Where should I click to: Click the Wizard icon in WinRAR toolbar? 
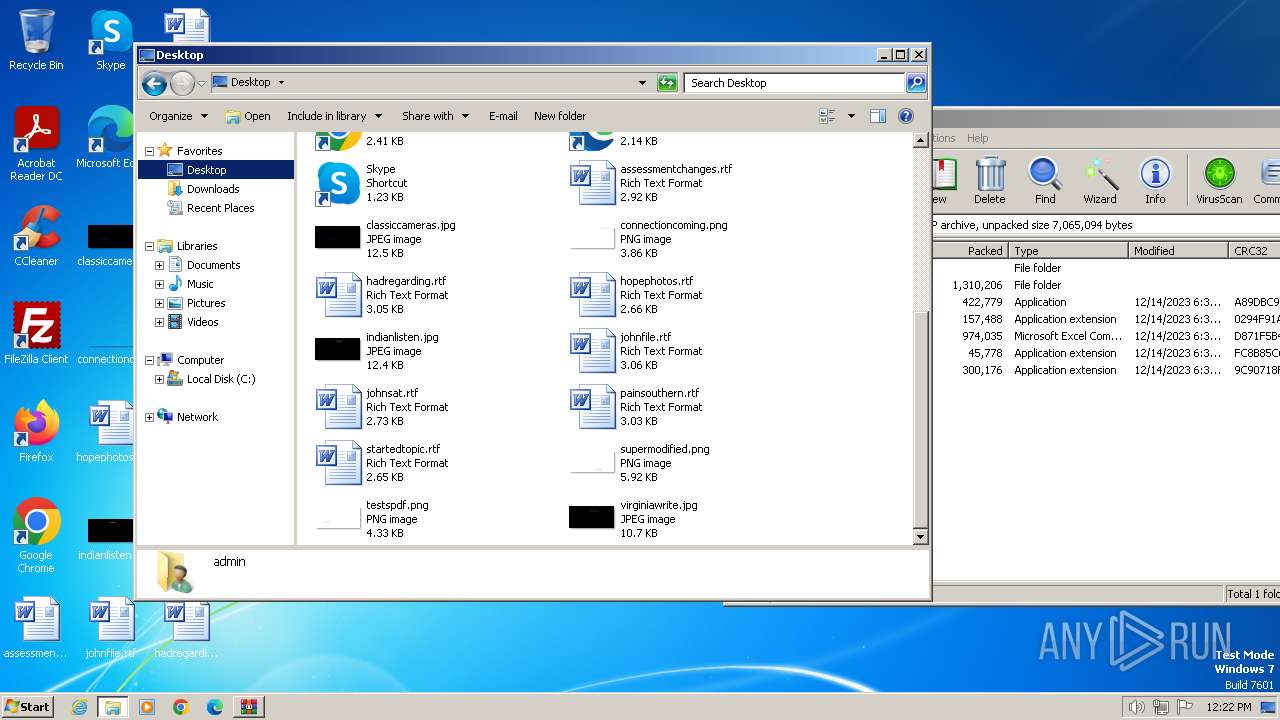pyautogui.click(x=1100, y=181)
